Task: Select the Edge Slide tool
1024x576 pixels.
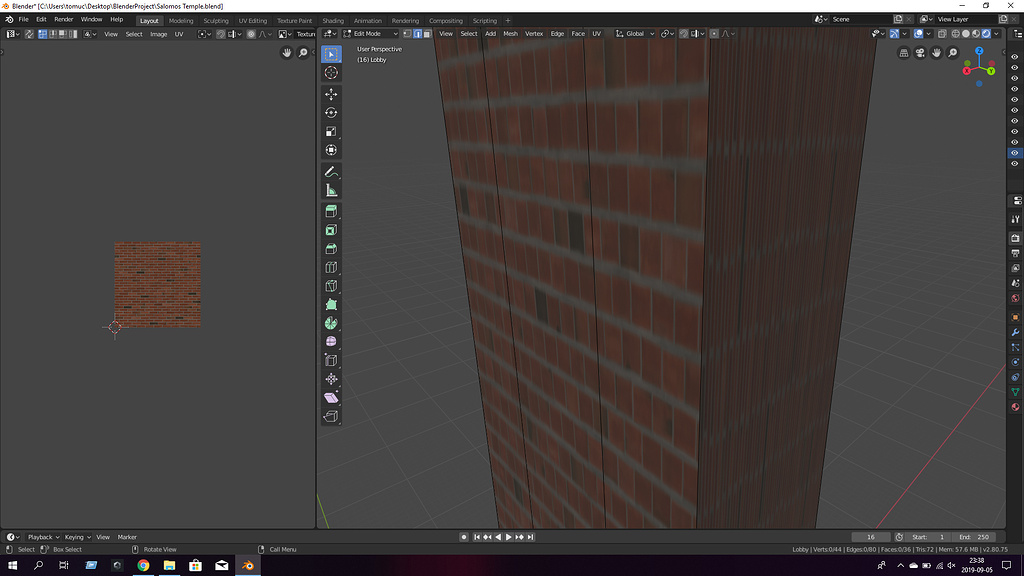Action: pyautogui.click(x=331, y=360)
